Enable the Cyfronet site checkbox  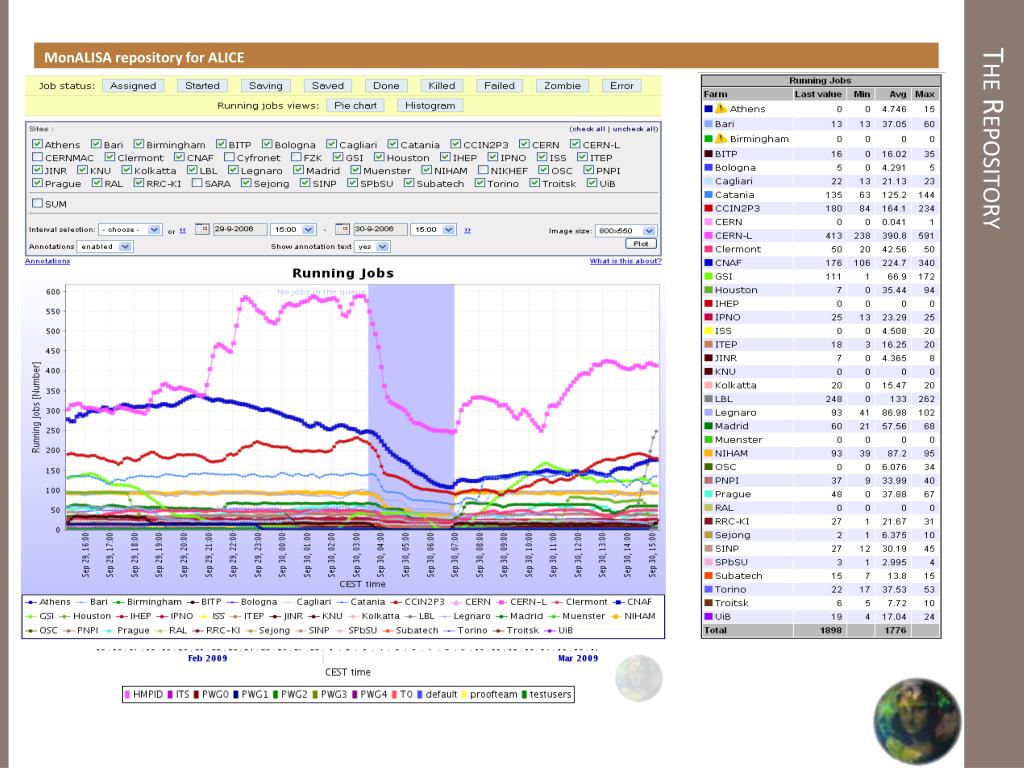pos(229,157)
